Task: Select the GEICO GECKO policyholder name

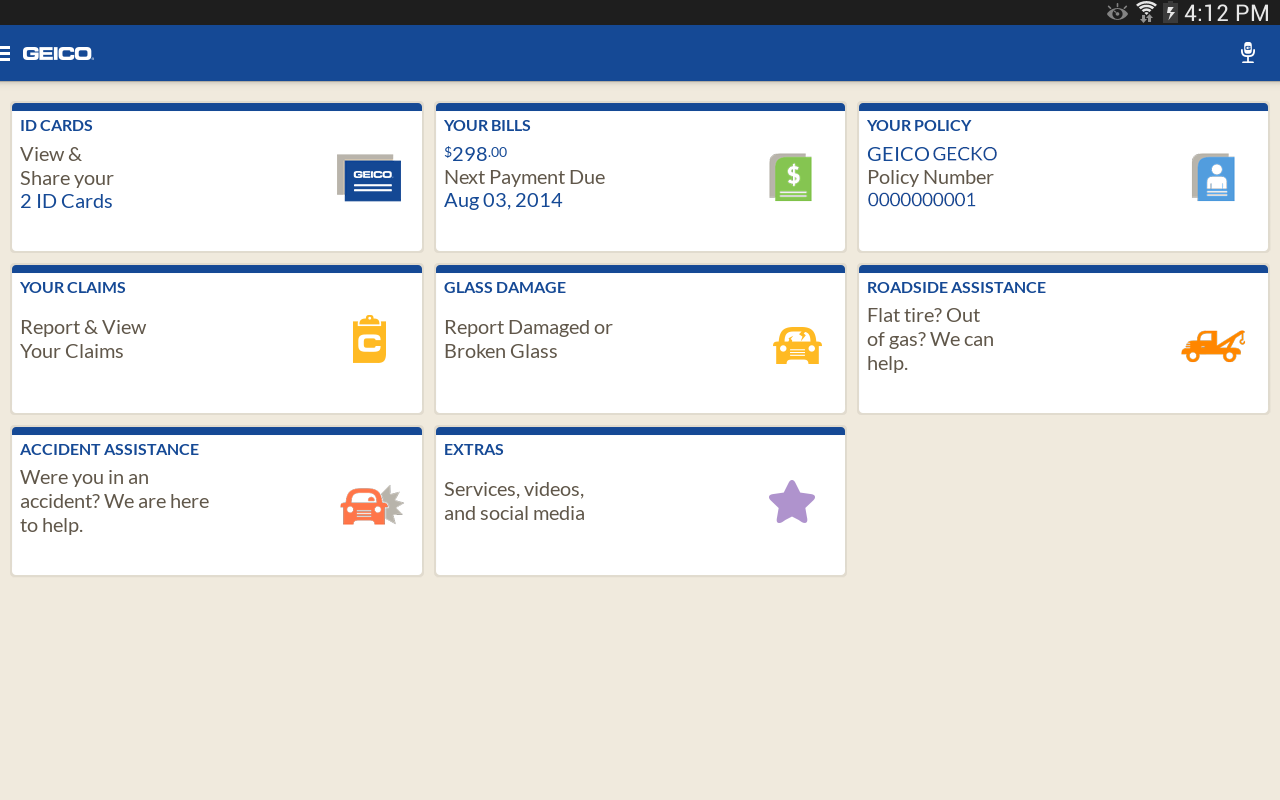Action: (932, 154)
